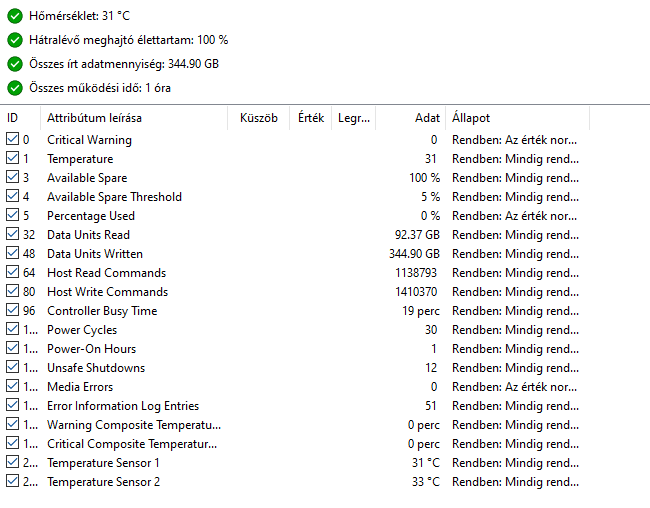Select the Percentage Used row
The height and width of the screenshot is (508, 650).
click(x=91, y=216)
